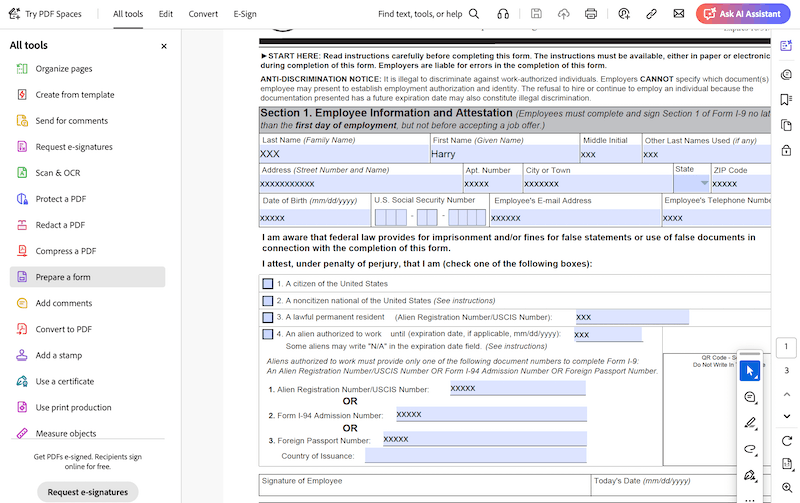Viewport: 800px width, 503px height.
Task: Check 'A noncitizen national' box
Action: click(x=267, y=301)
